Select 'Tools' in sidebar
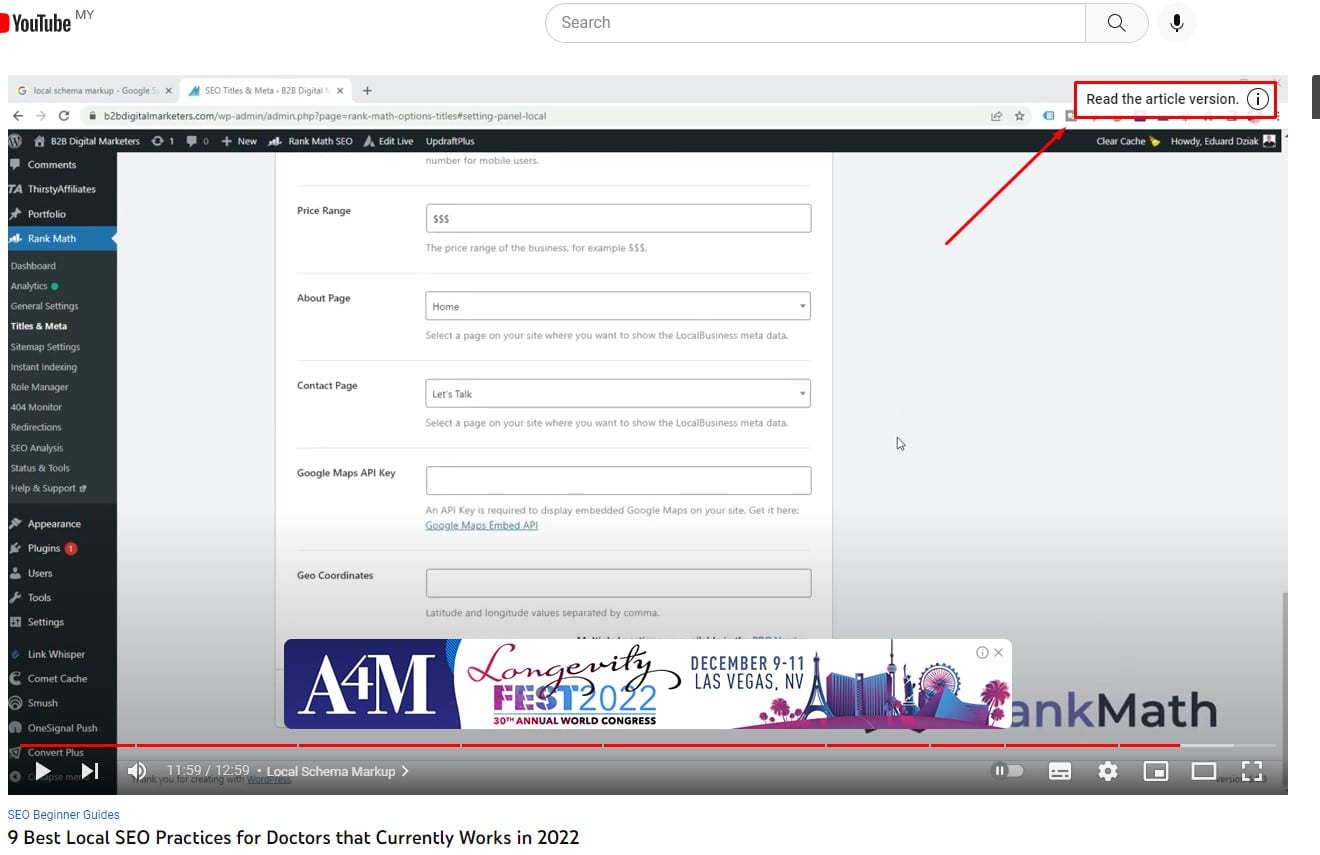This screenshot has width=1320, height=855. 39,598
